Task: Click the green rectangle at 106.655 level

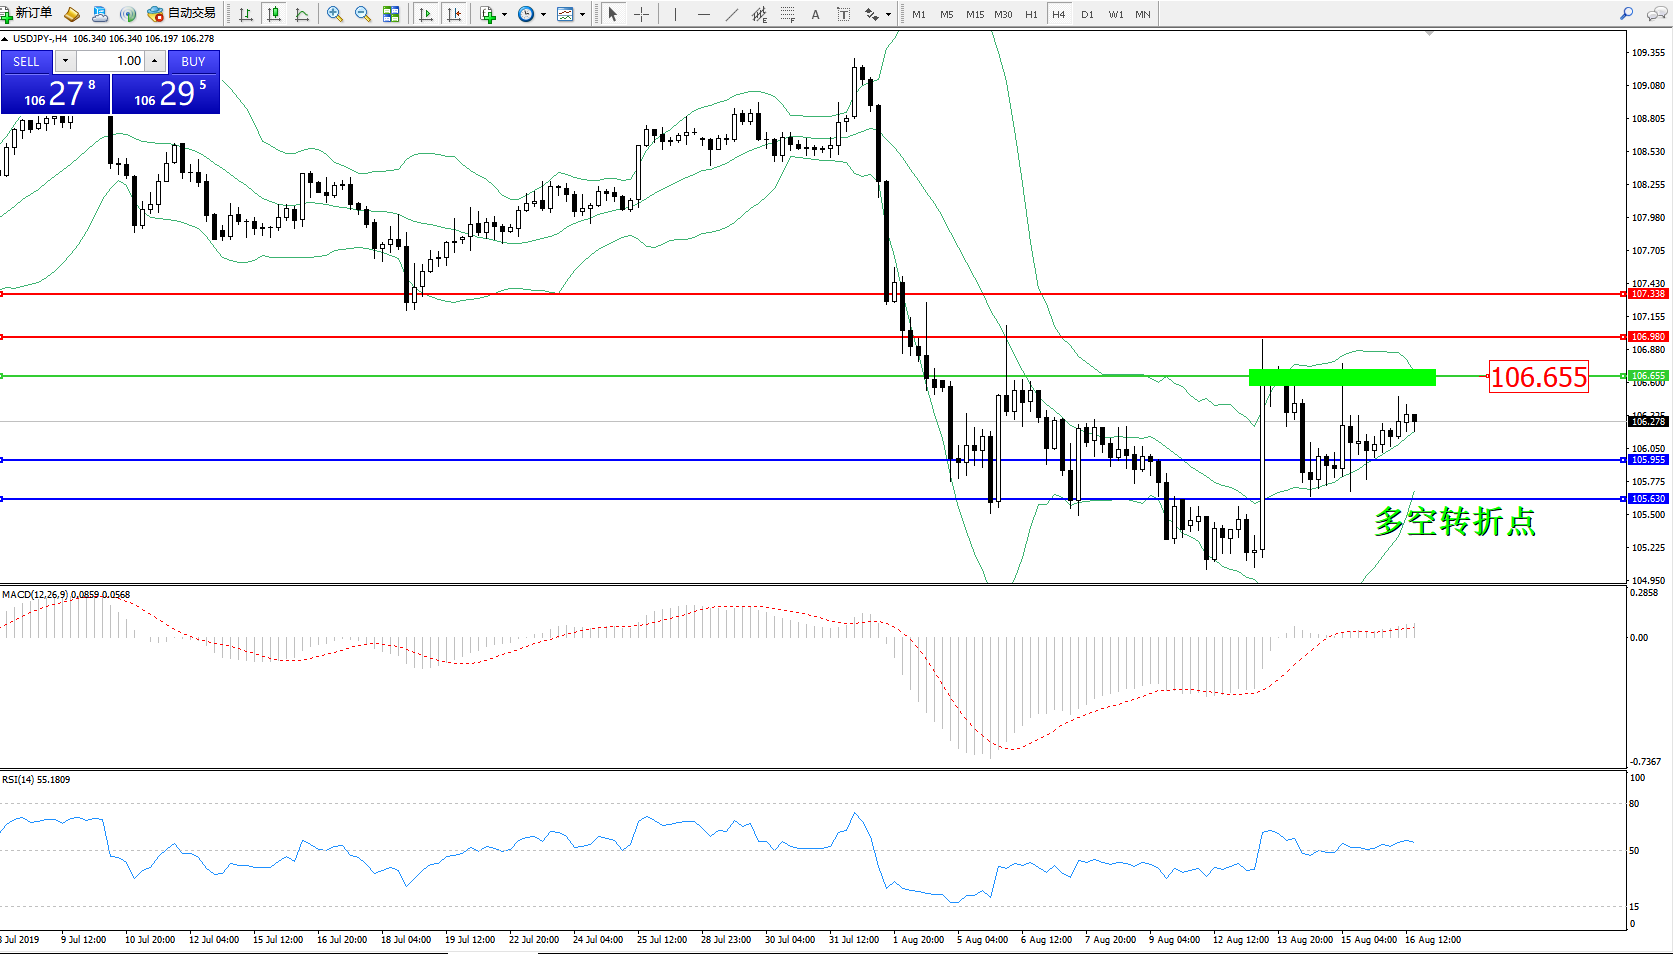Action: (x=1341, y=377)
